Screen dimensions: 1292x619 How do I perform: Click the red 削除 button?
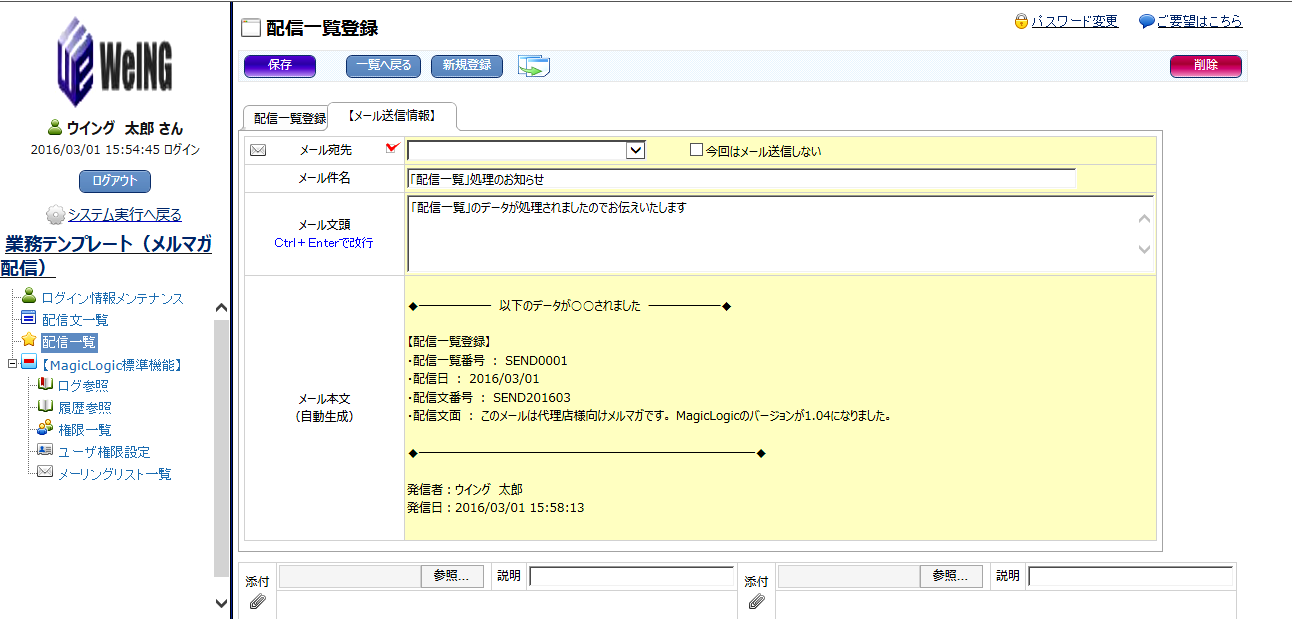tap(1205, 66)
